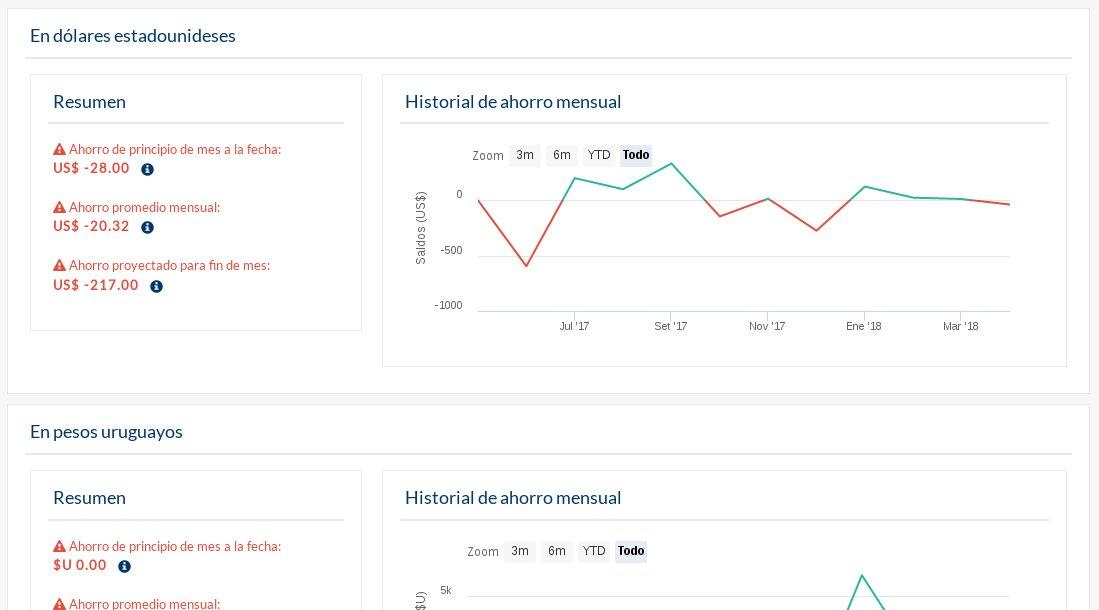Set pesos chart zoom to 3m
The height and width of the screenshot is (610, 1099).
coord(520,551)
